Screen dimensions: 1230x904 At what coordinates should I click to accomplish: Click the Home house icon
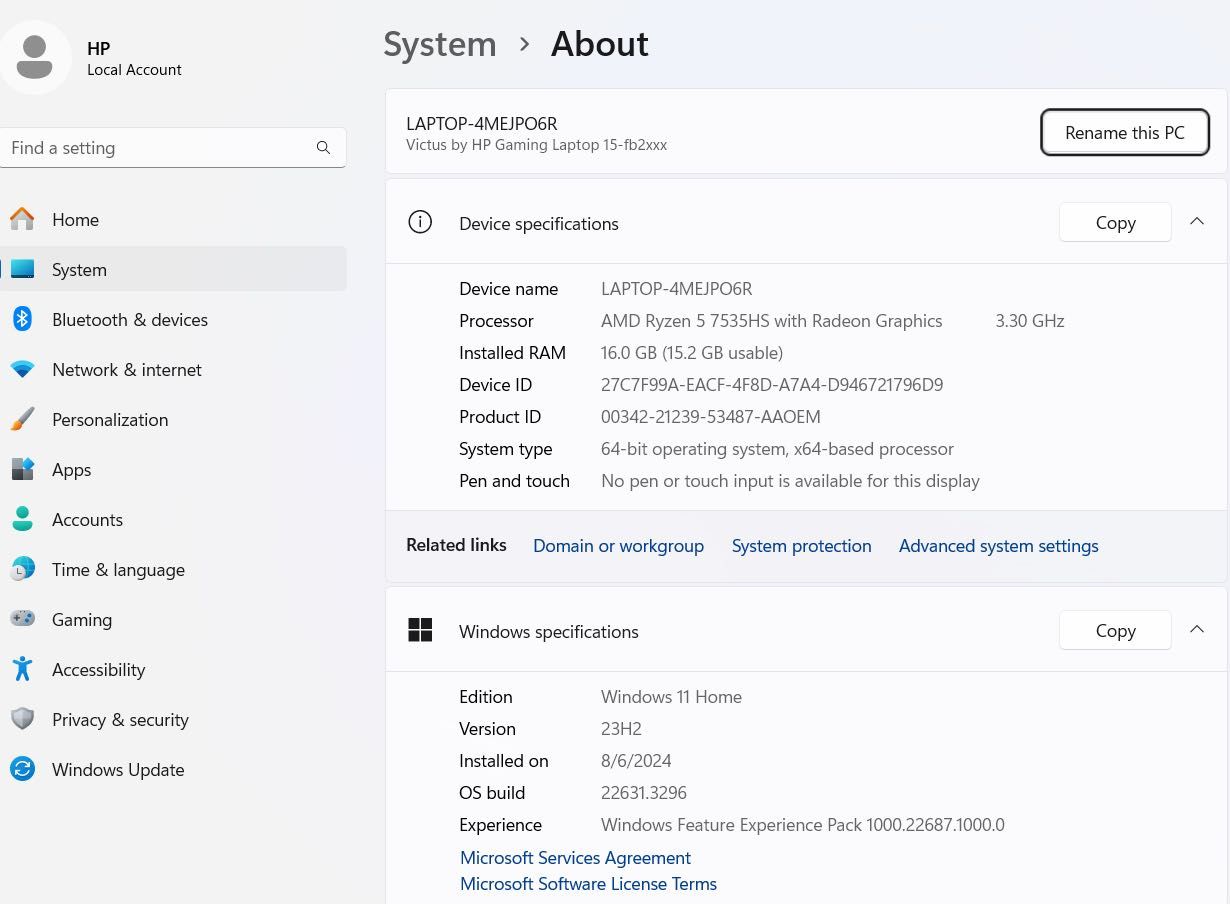[22, 219]
